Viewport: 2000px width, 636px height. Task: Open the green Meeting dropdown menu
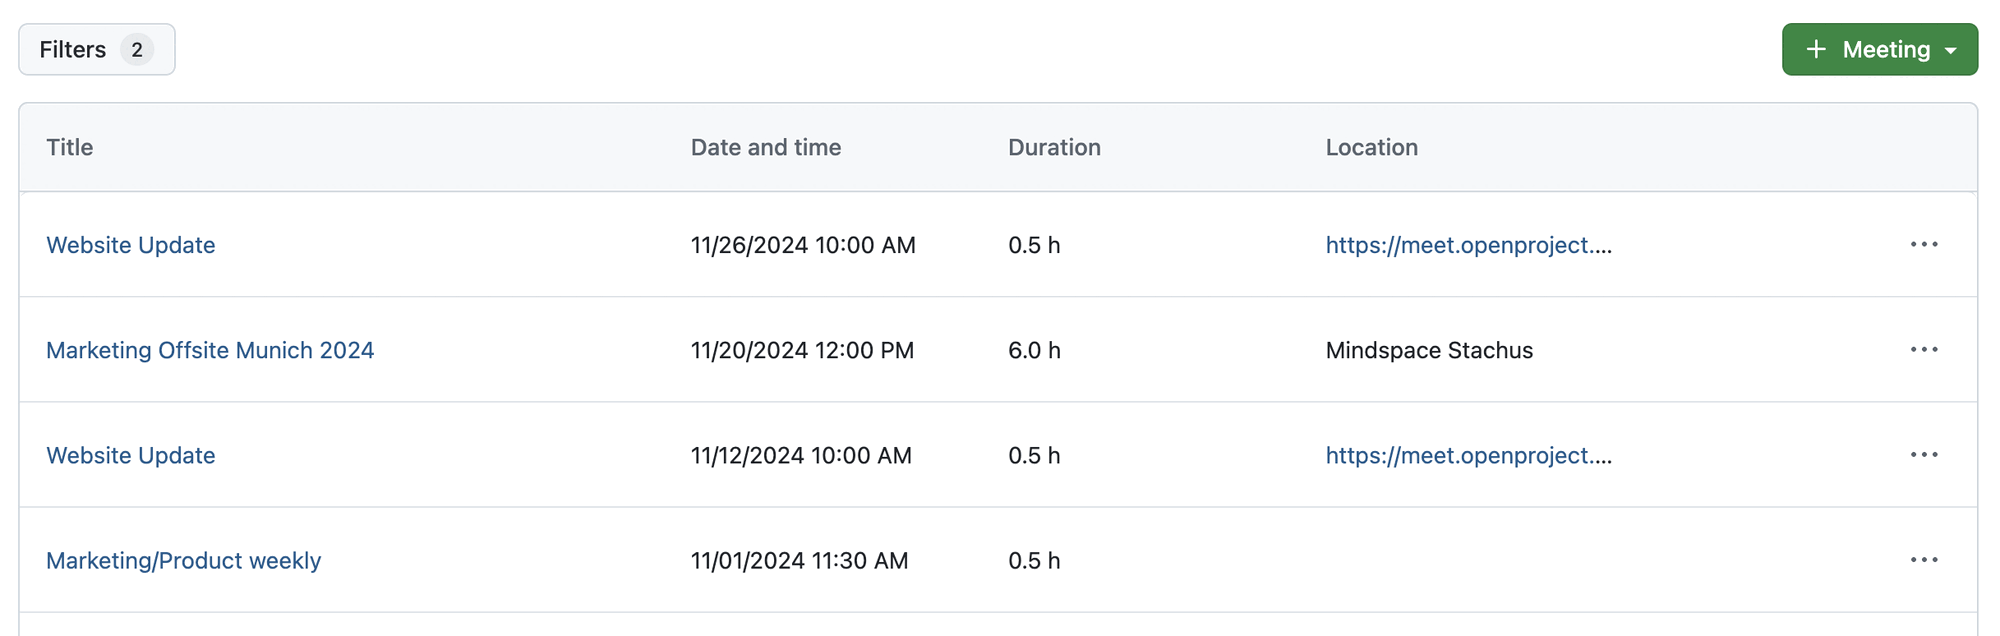[1880, 49]
